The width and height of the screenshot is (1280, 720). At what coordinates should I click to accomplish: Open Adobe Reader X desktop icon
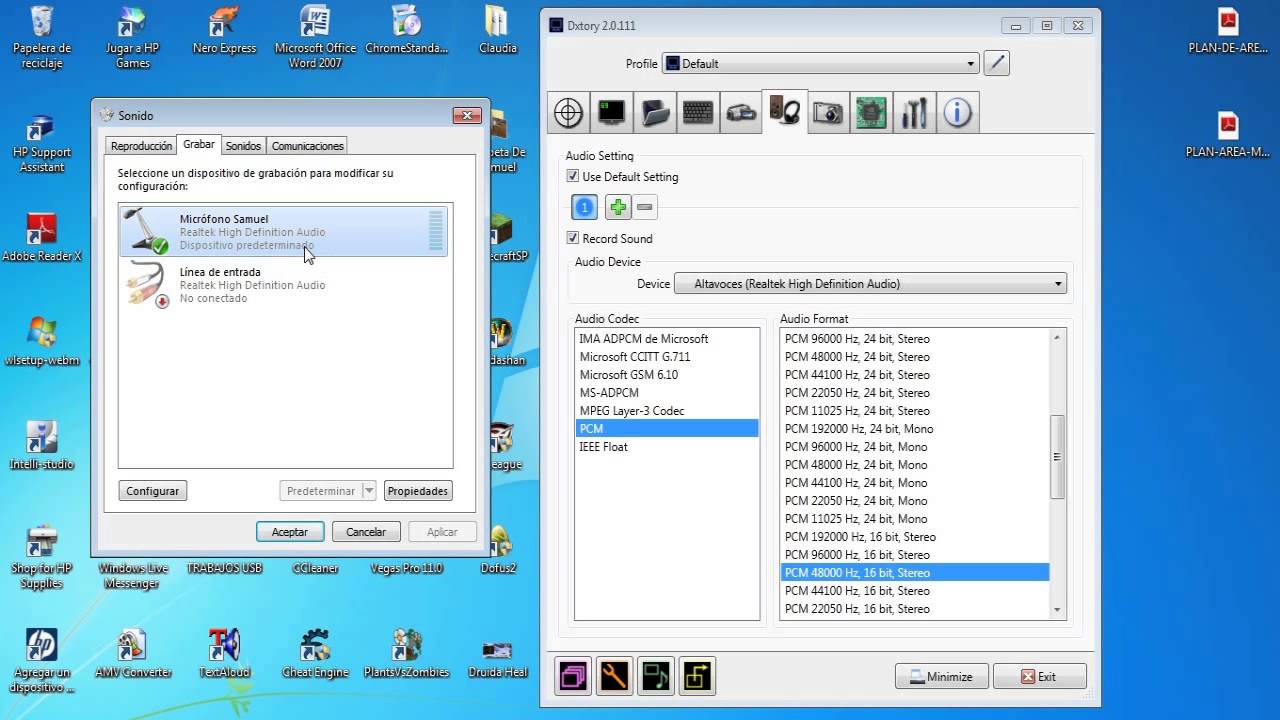[x=41, y=238]
